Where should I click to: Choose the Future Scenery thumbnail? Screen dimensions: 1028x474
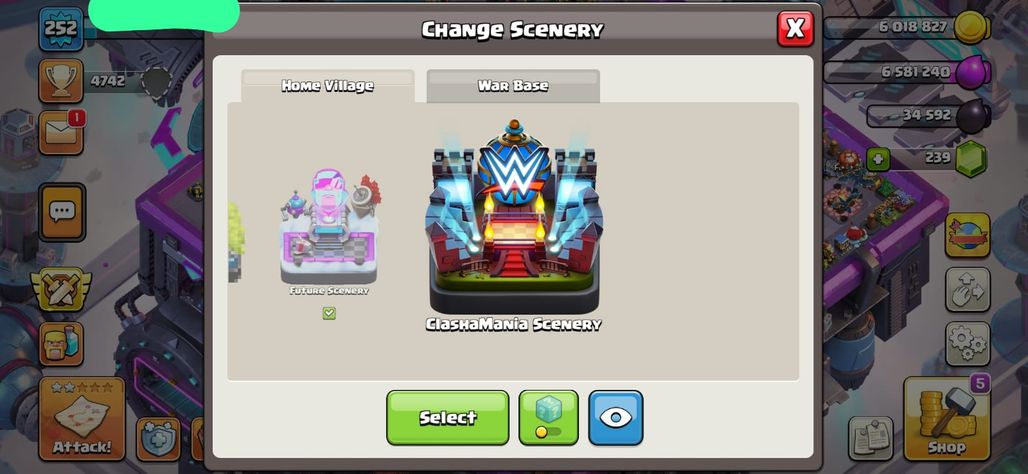[329, 233]
